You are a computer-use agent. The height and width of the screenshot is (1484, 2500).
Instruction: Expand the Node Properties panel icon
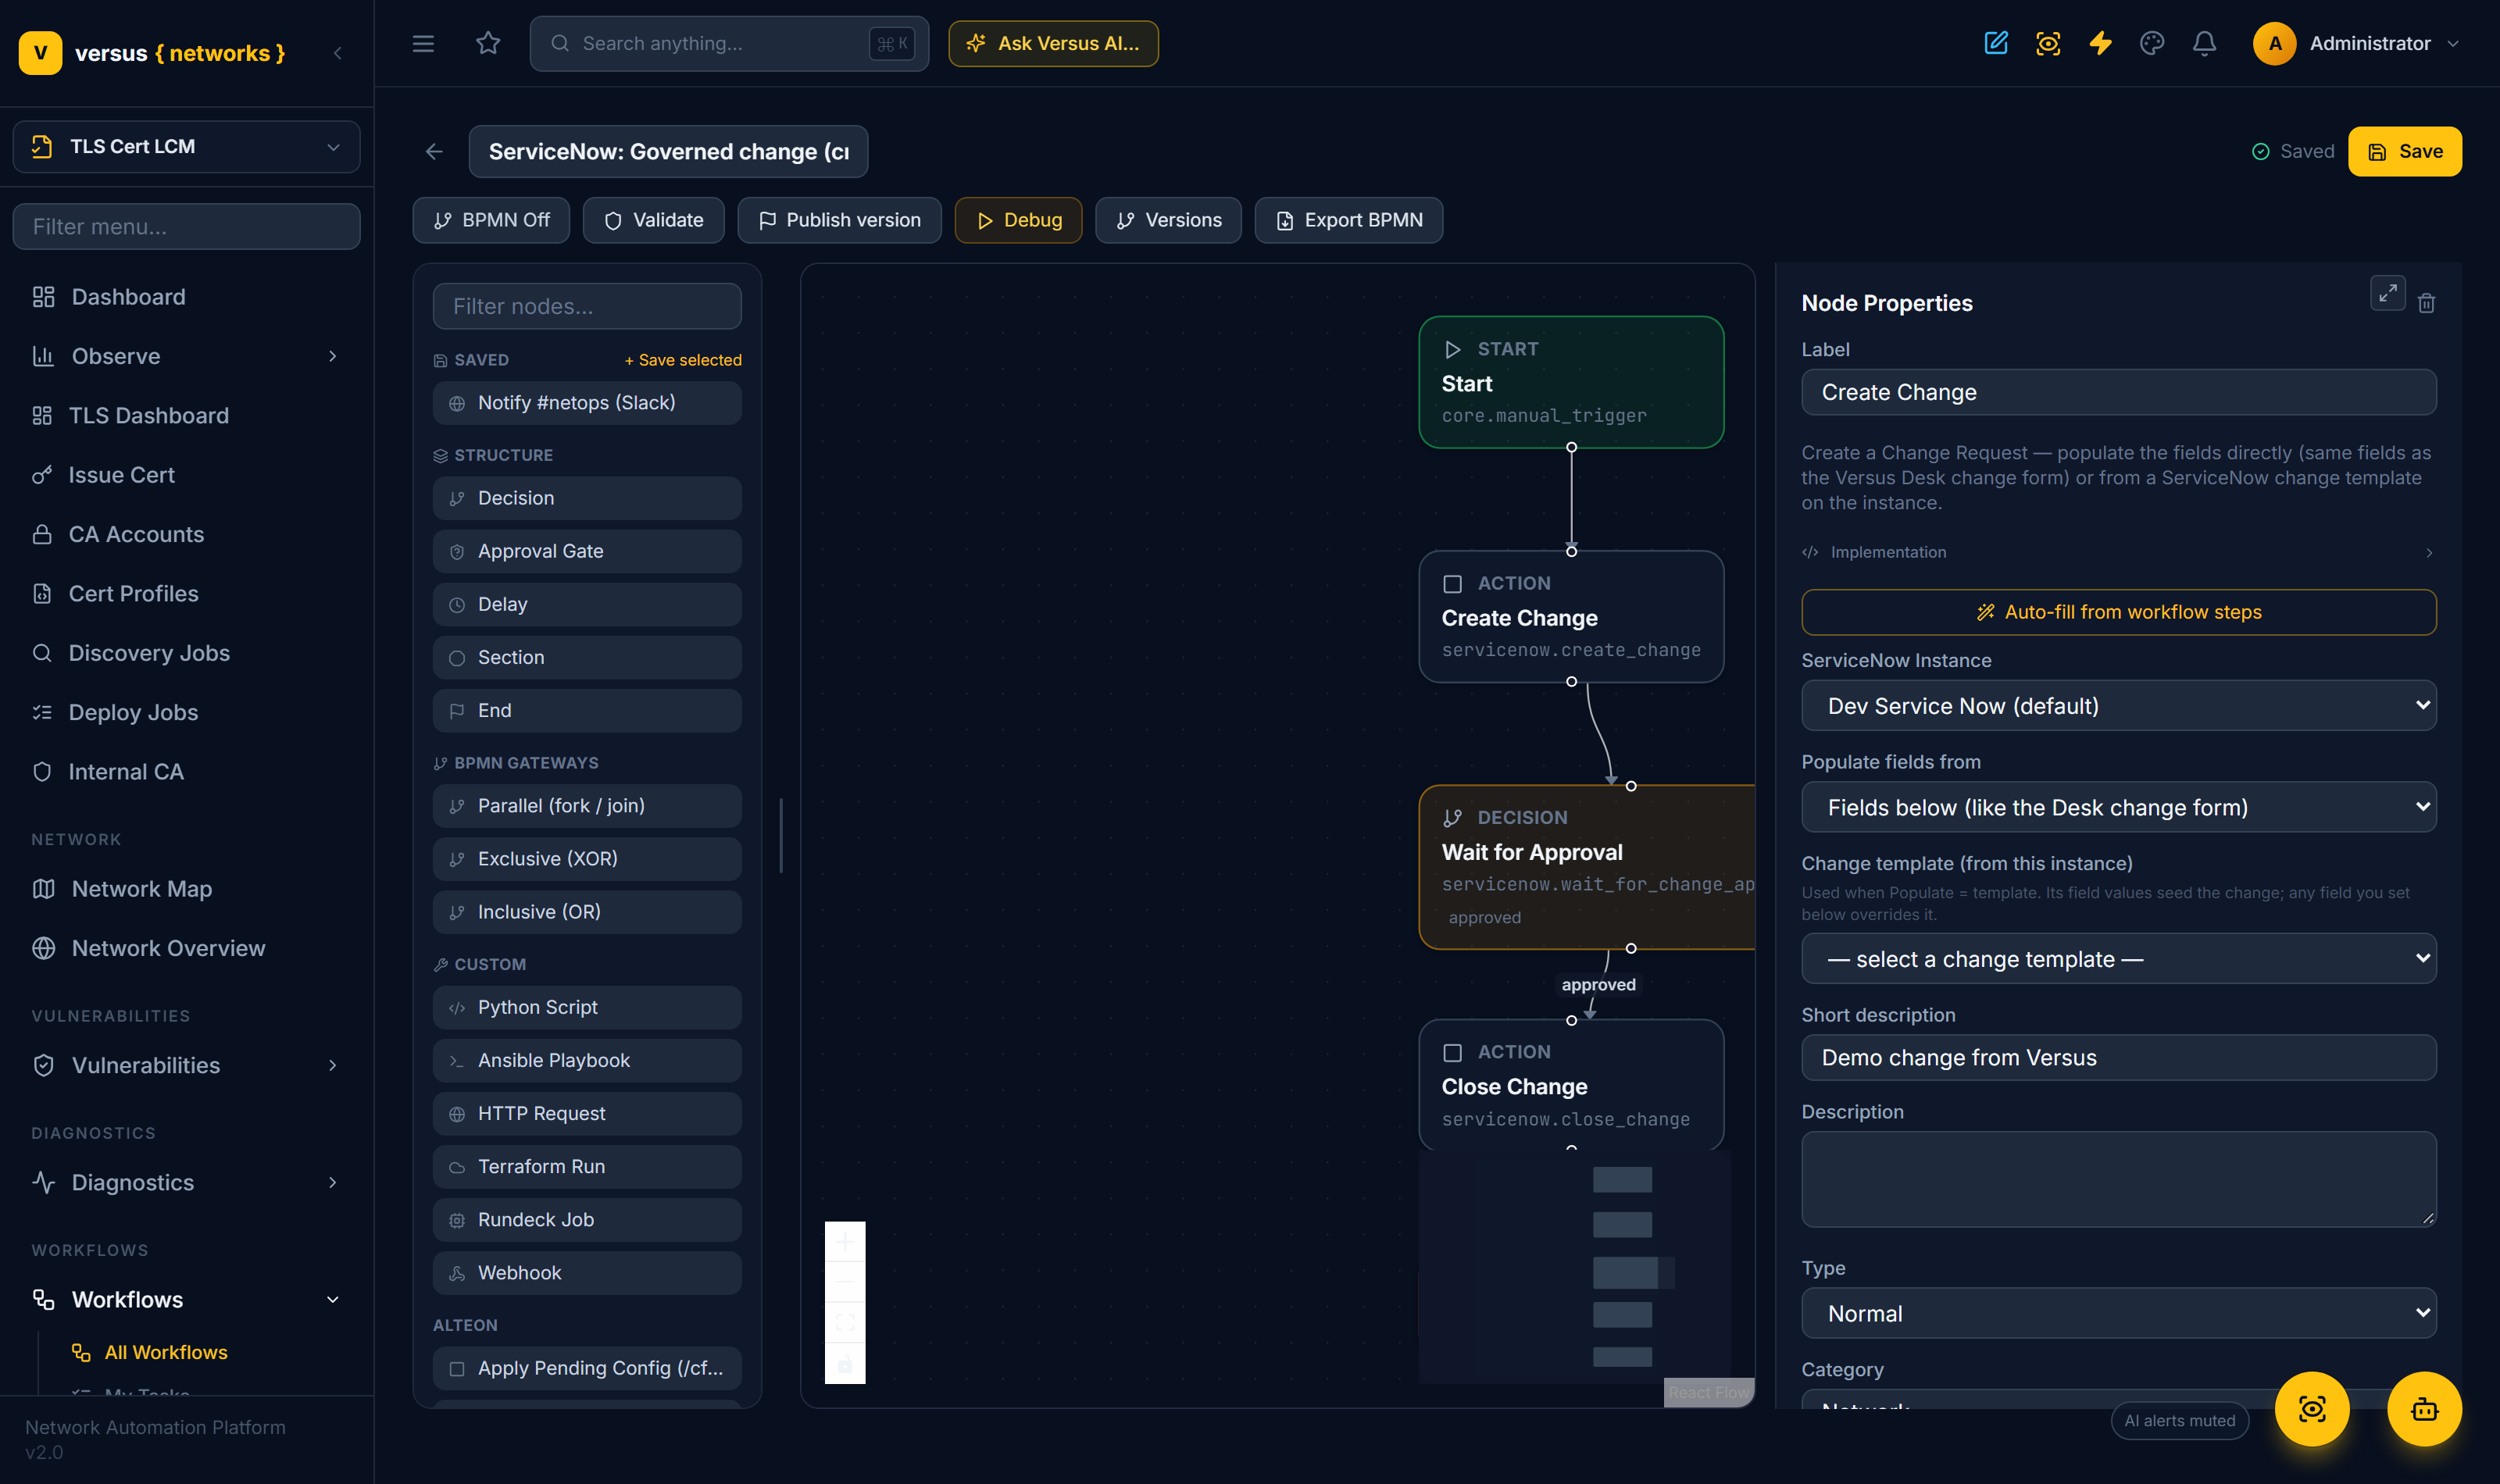(2388, 293)
